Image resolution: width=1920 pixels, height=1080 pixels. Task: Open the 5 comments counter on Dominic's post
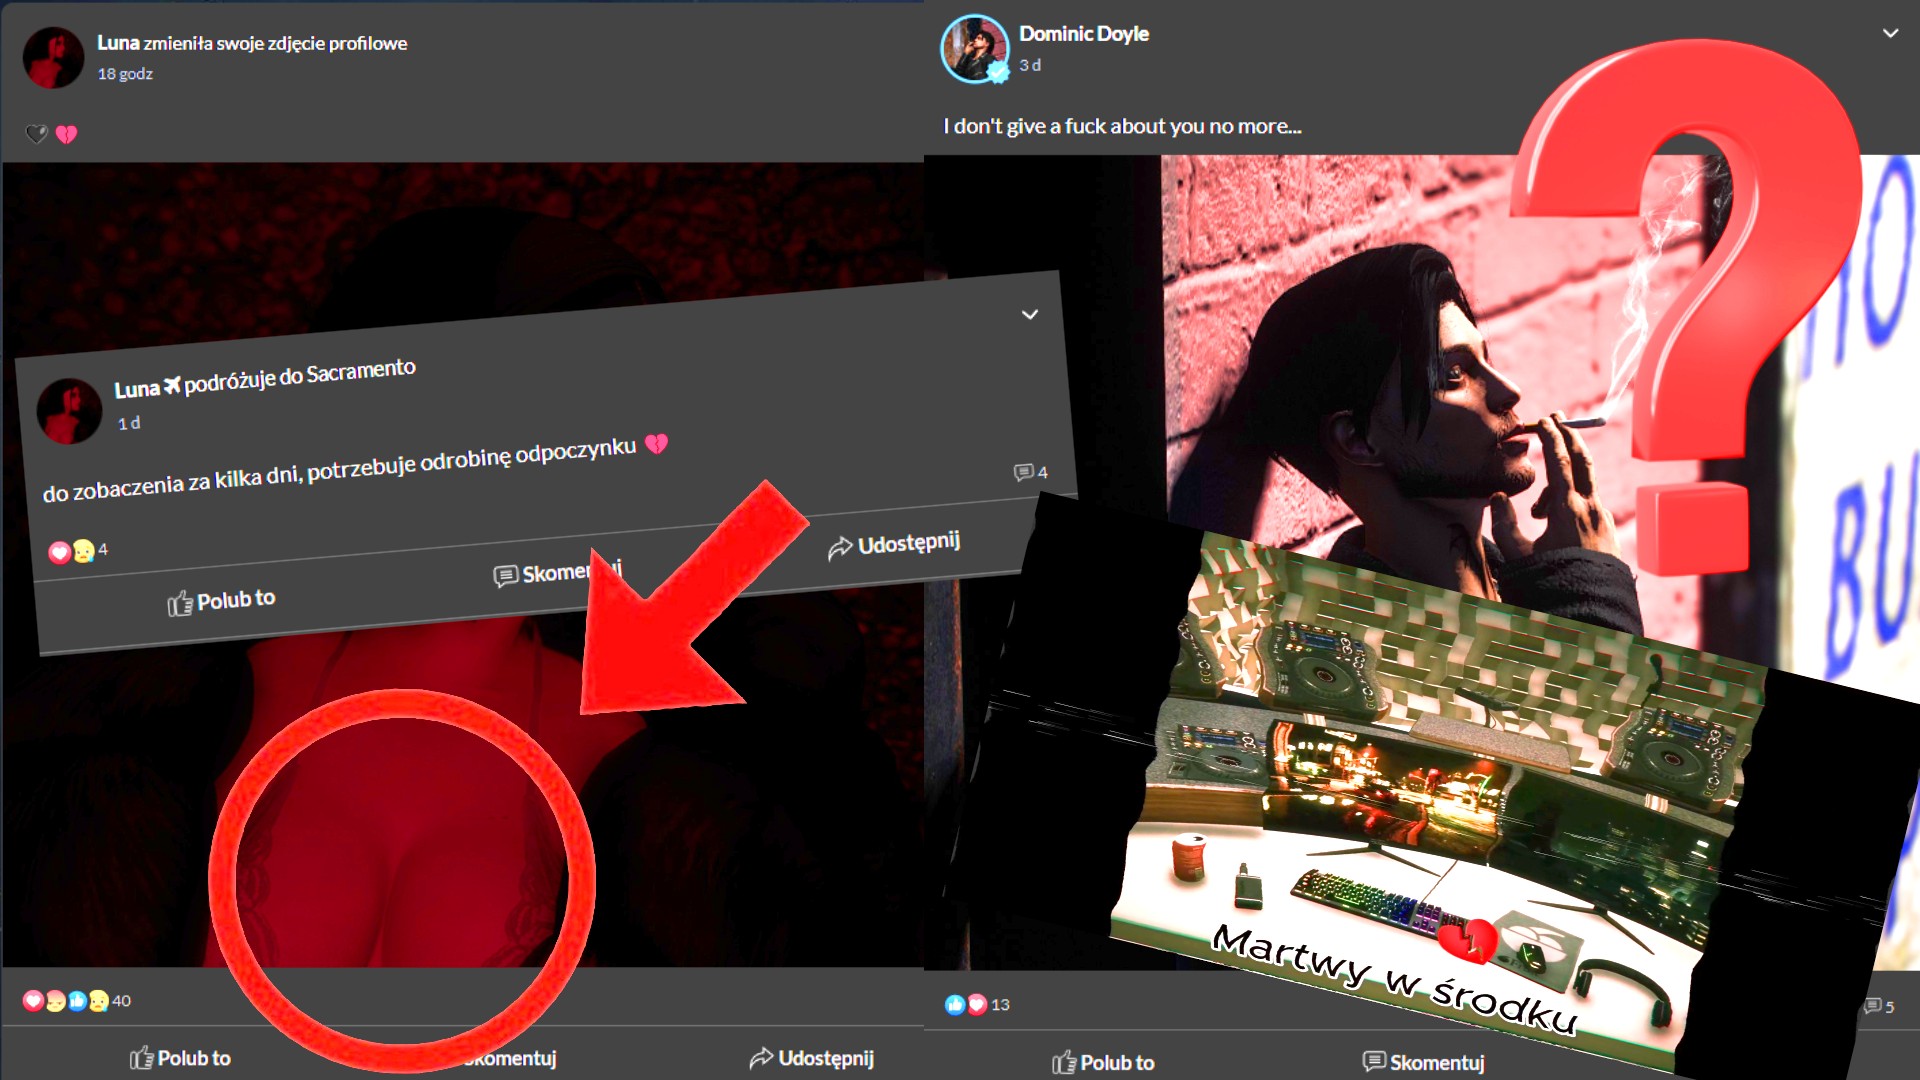click(x=1879, y=1006)
